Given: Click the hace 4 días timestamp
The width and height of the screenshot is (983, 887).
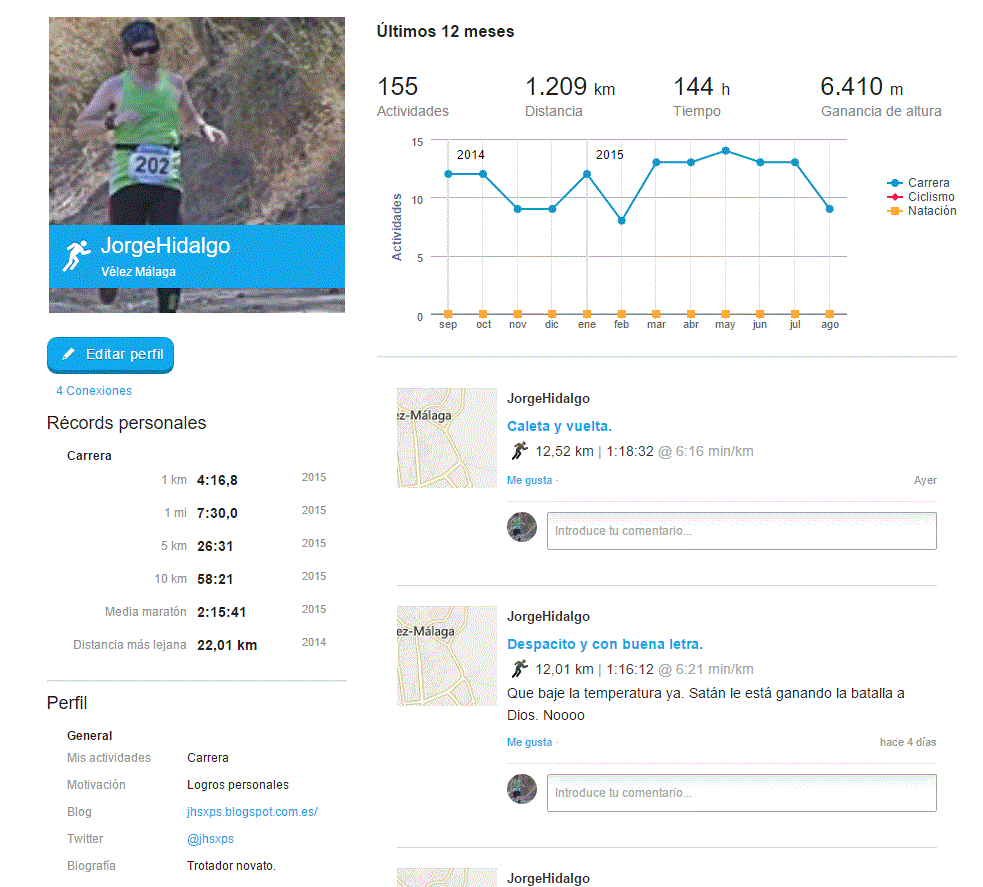Looking at the screenshot, I should coord(908,742).
